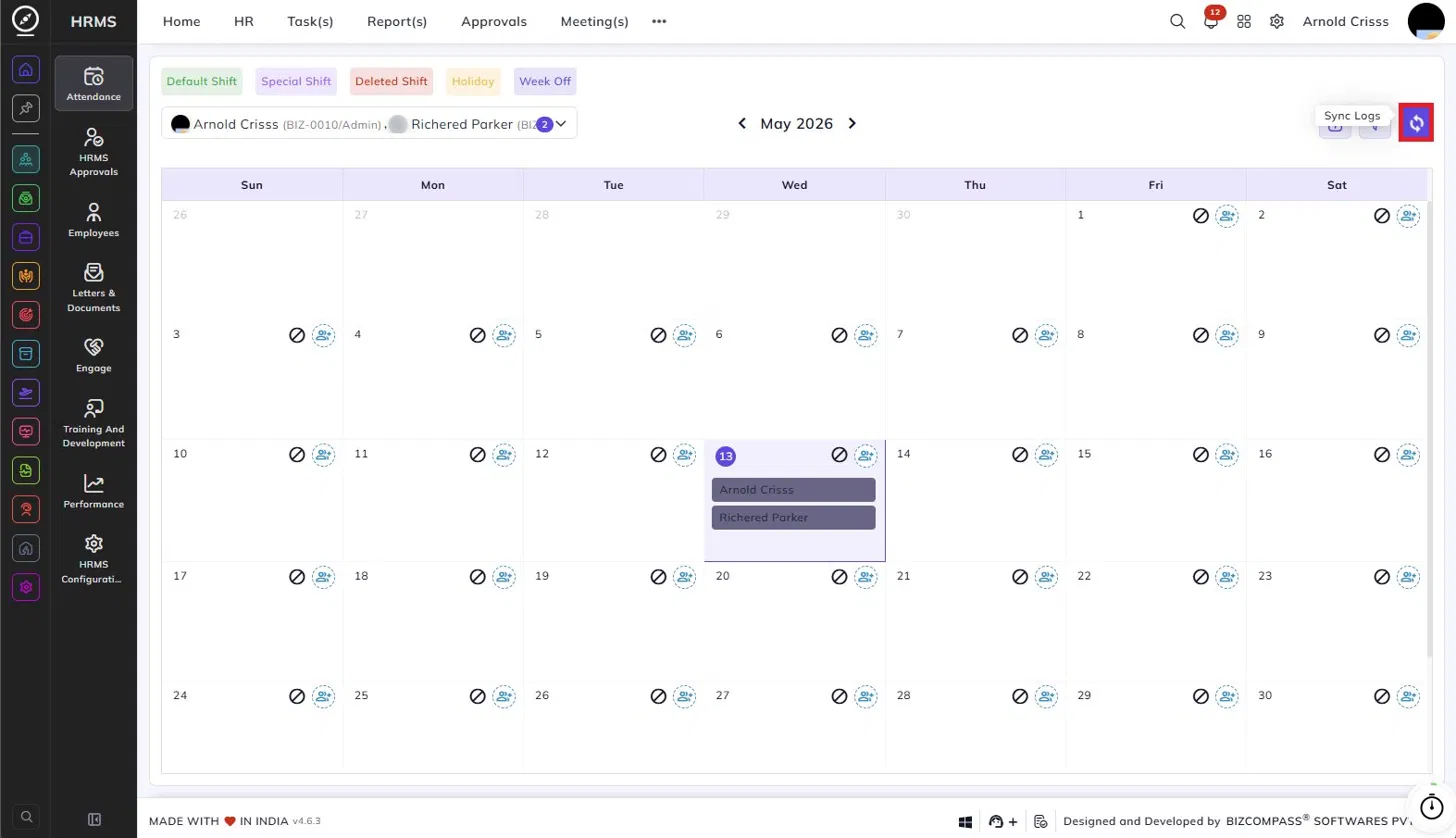Click the Wed column header
This screenshot has width=1456, height=838.
[794, 185]
